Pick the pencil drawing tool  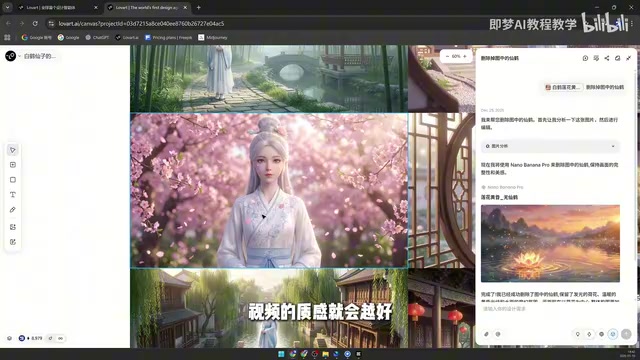(x=13, y=210)
